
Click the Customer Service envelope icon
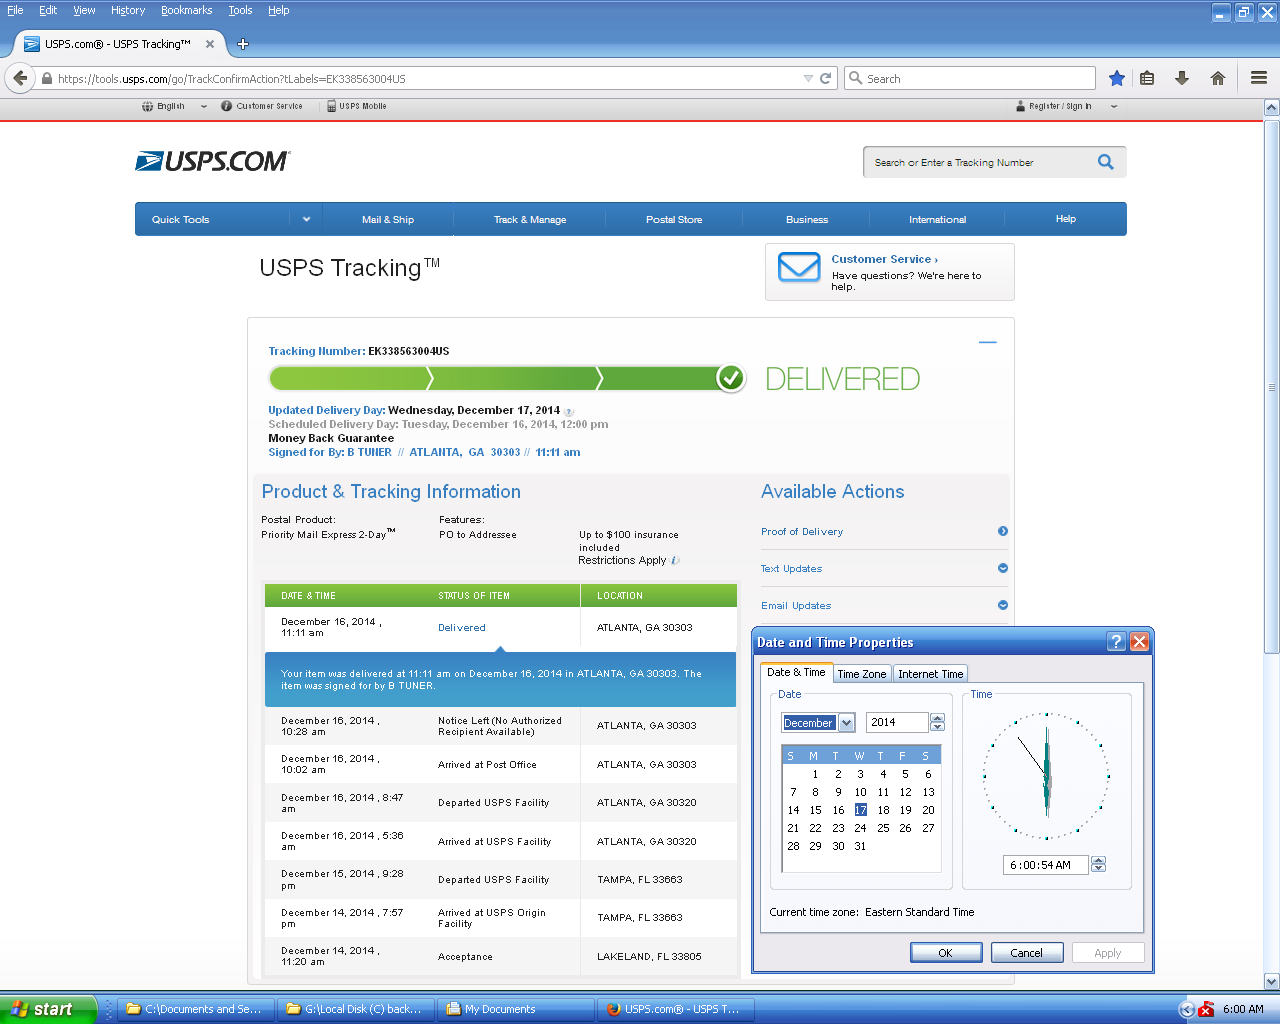pos(799,268)
